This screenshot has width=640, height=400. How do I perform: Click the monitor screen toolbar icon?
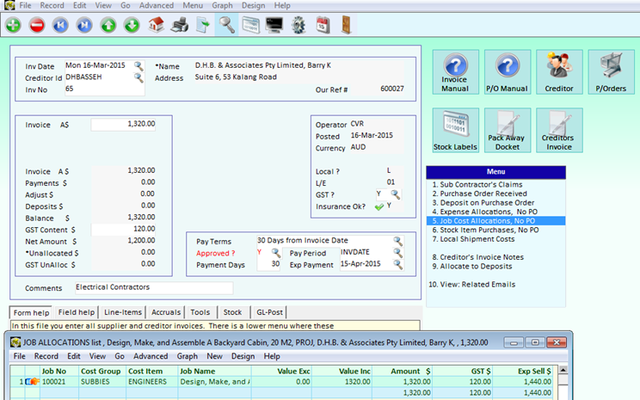click(x=274, y=25)
